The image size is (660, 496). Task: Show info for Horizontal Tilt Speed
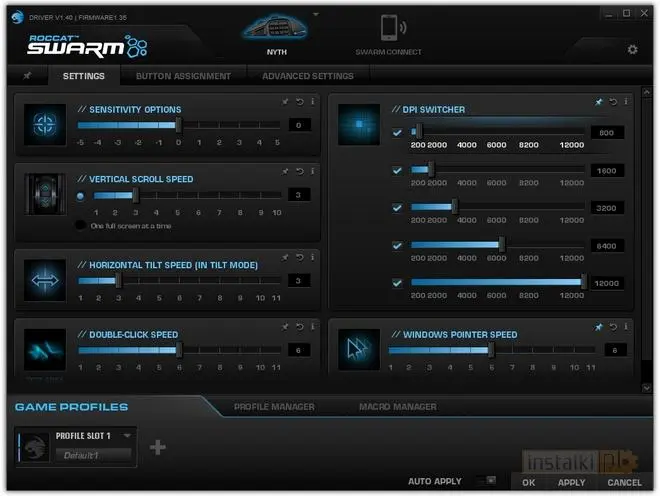pyautogui.click(x=312, y=257)
